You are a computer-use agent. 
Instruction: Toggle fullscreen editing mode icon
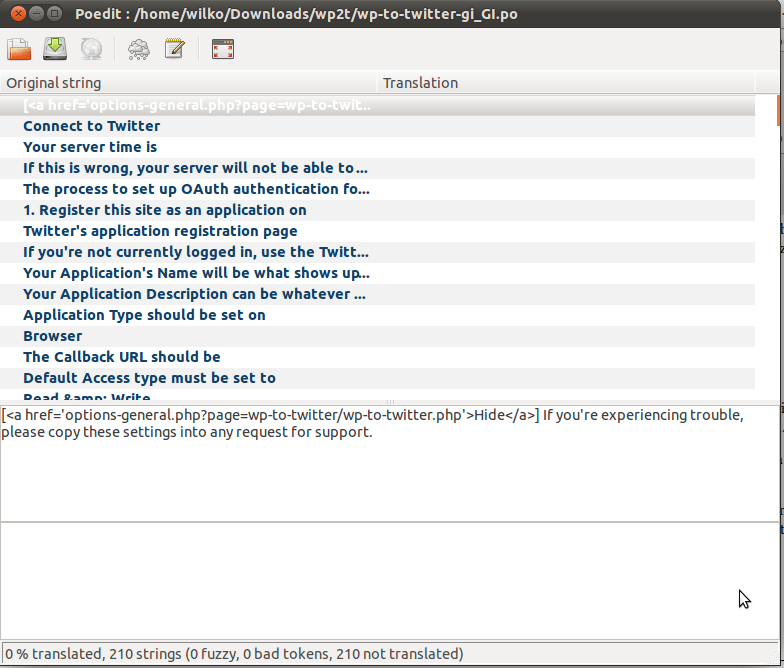[x=223, y=49]
